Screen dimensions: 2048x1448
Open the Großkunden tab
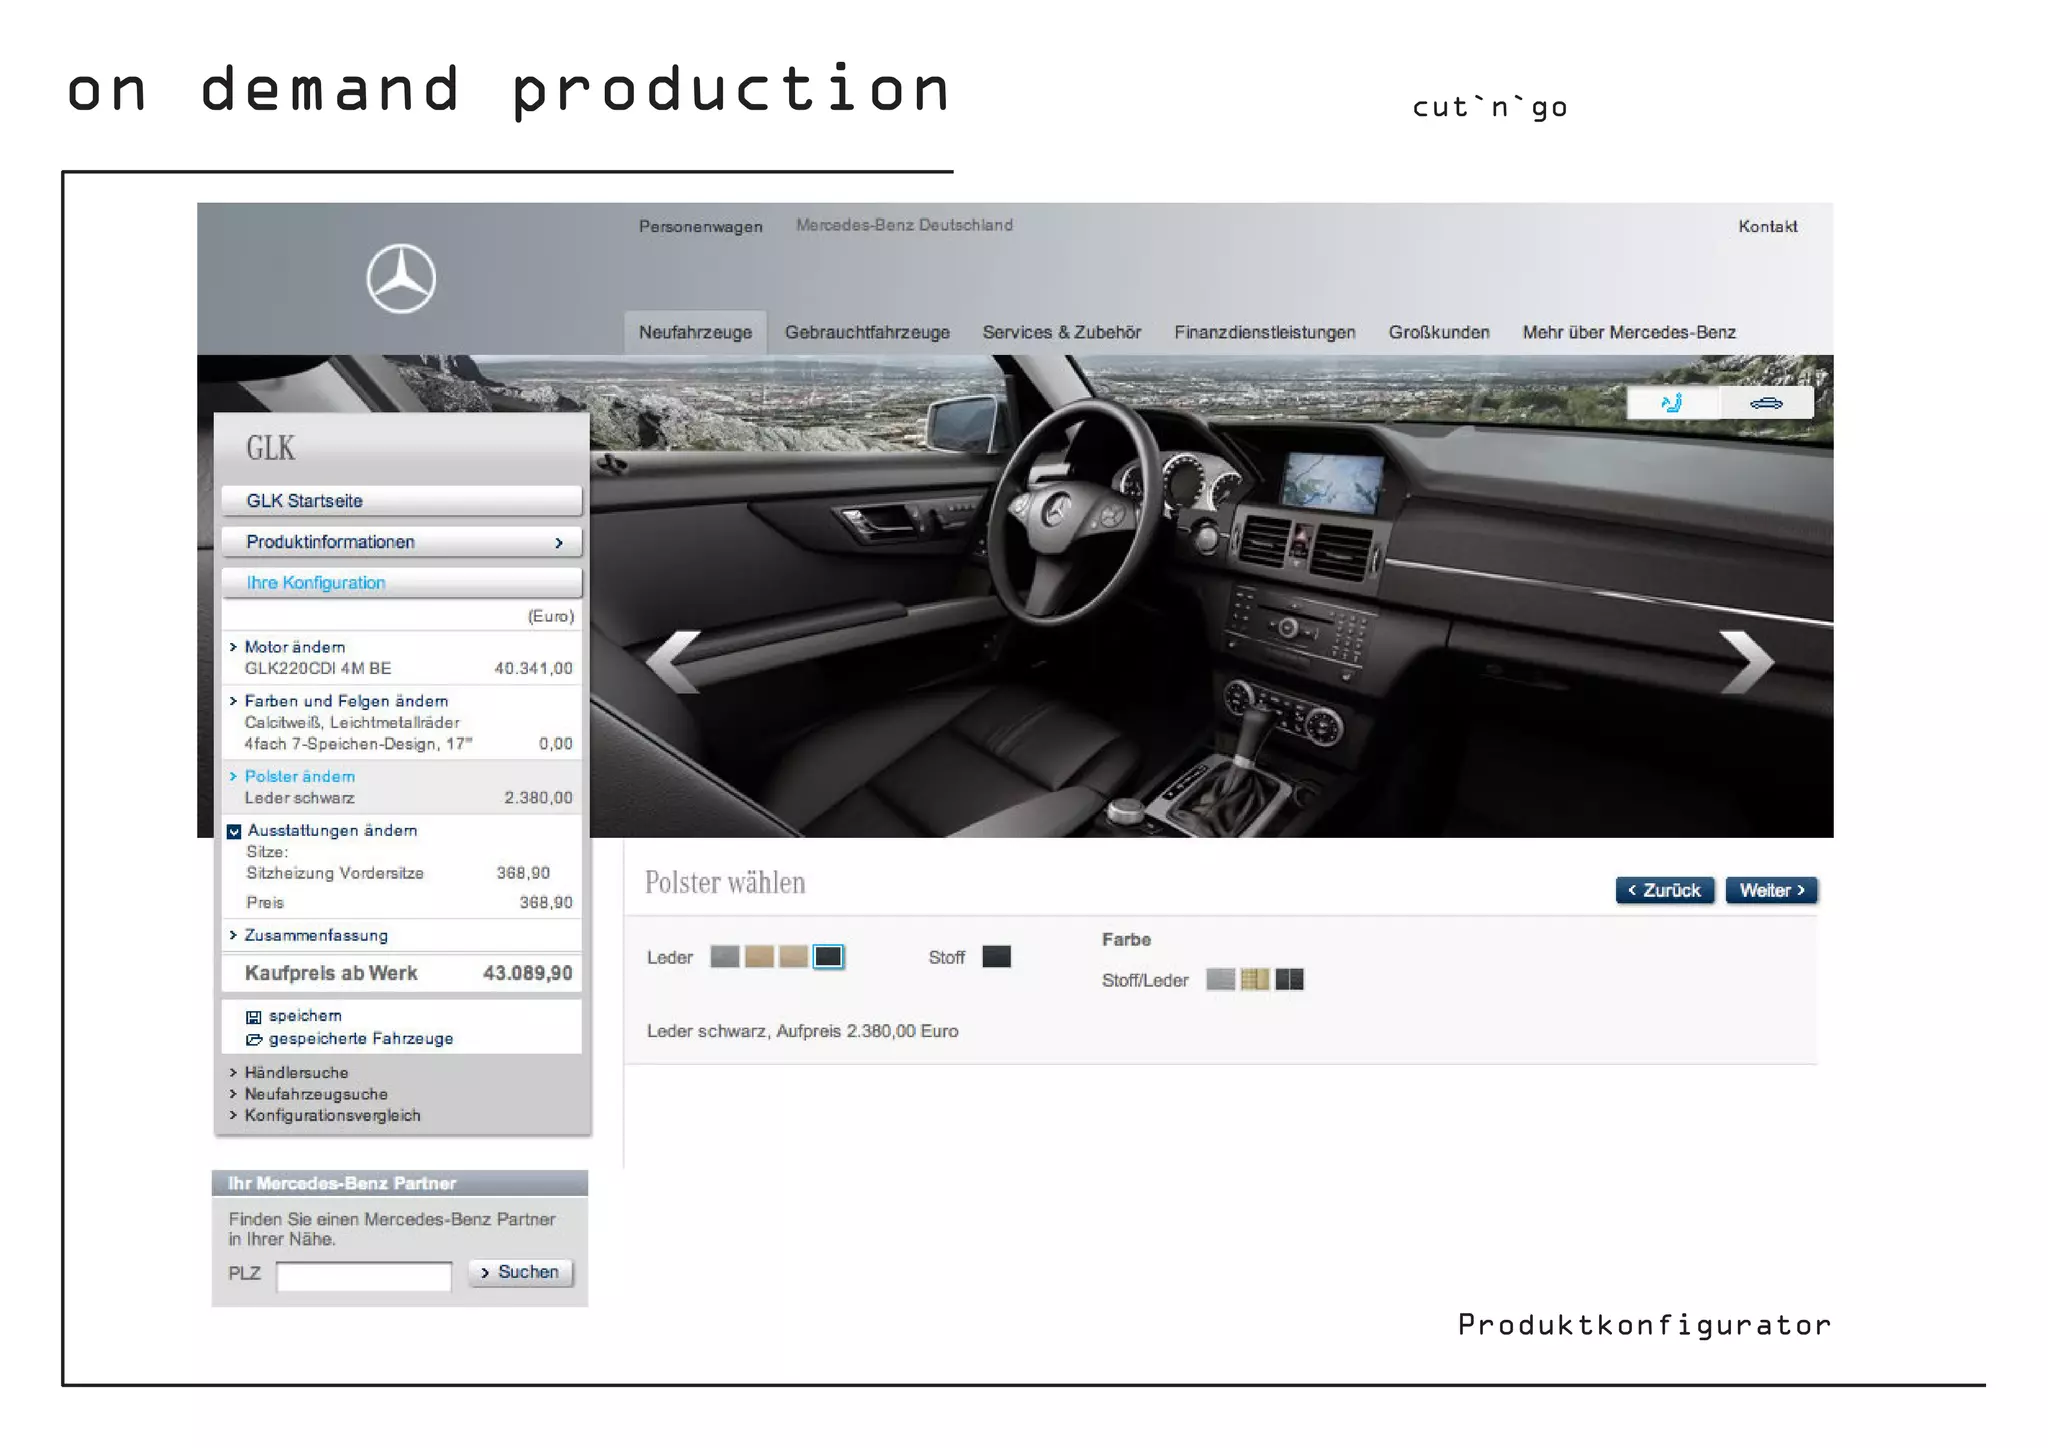coord(1439,332)
